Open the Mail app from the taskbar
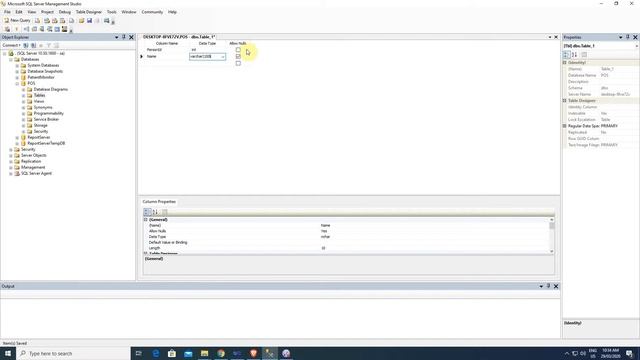This screenshot has width=640, height=360. (188, 353)
